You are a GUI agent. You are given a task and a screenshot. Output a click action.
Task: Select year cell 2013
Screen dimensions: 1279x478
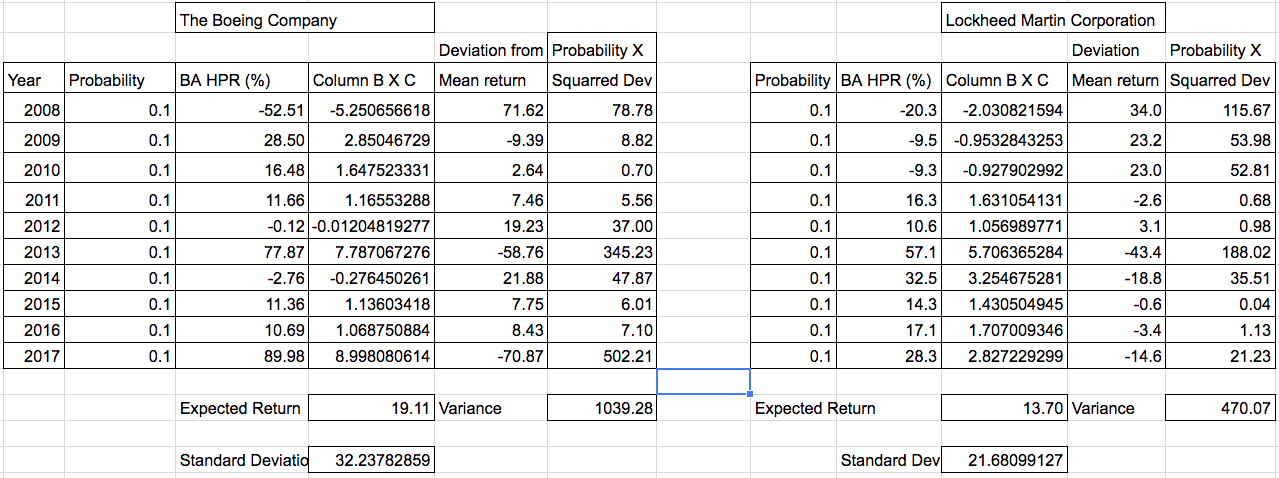(33, 252)
